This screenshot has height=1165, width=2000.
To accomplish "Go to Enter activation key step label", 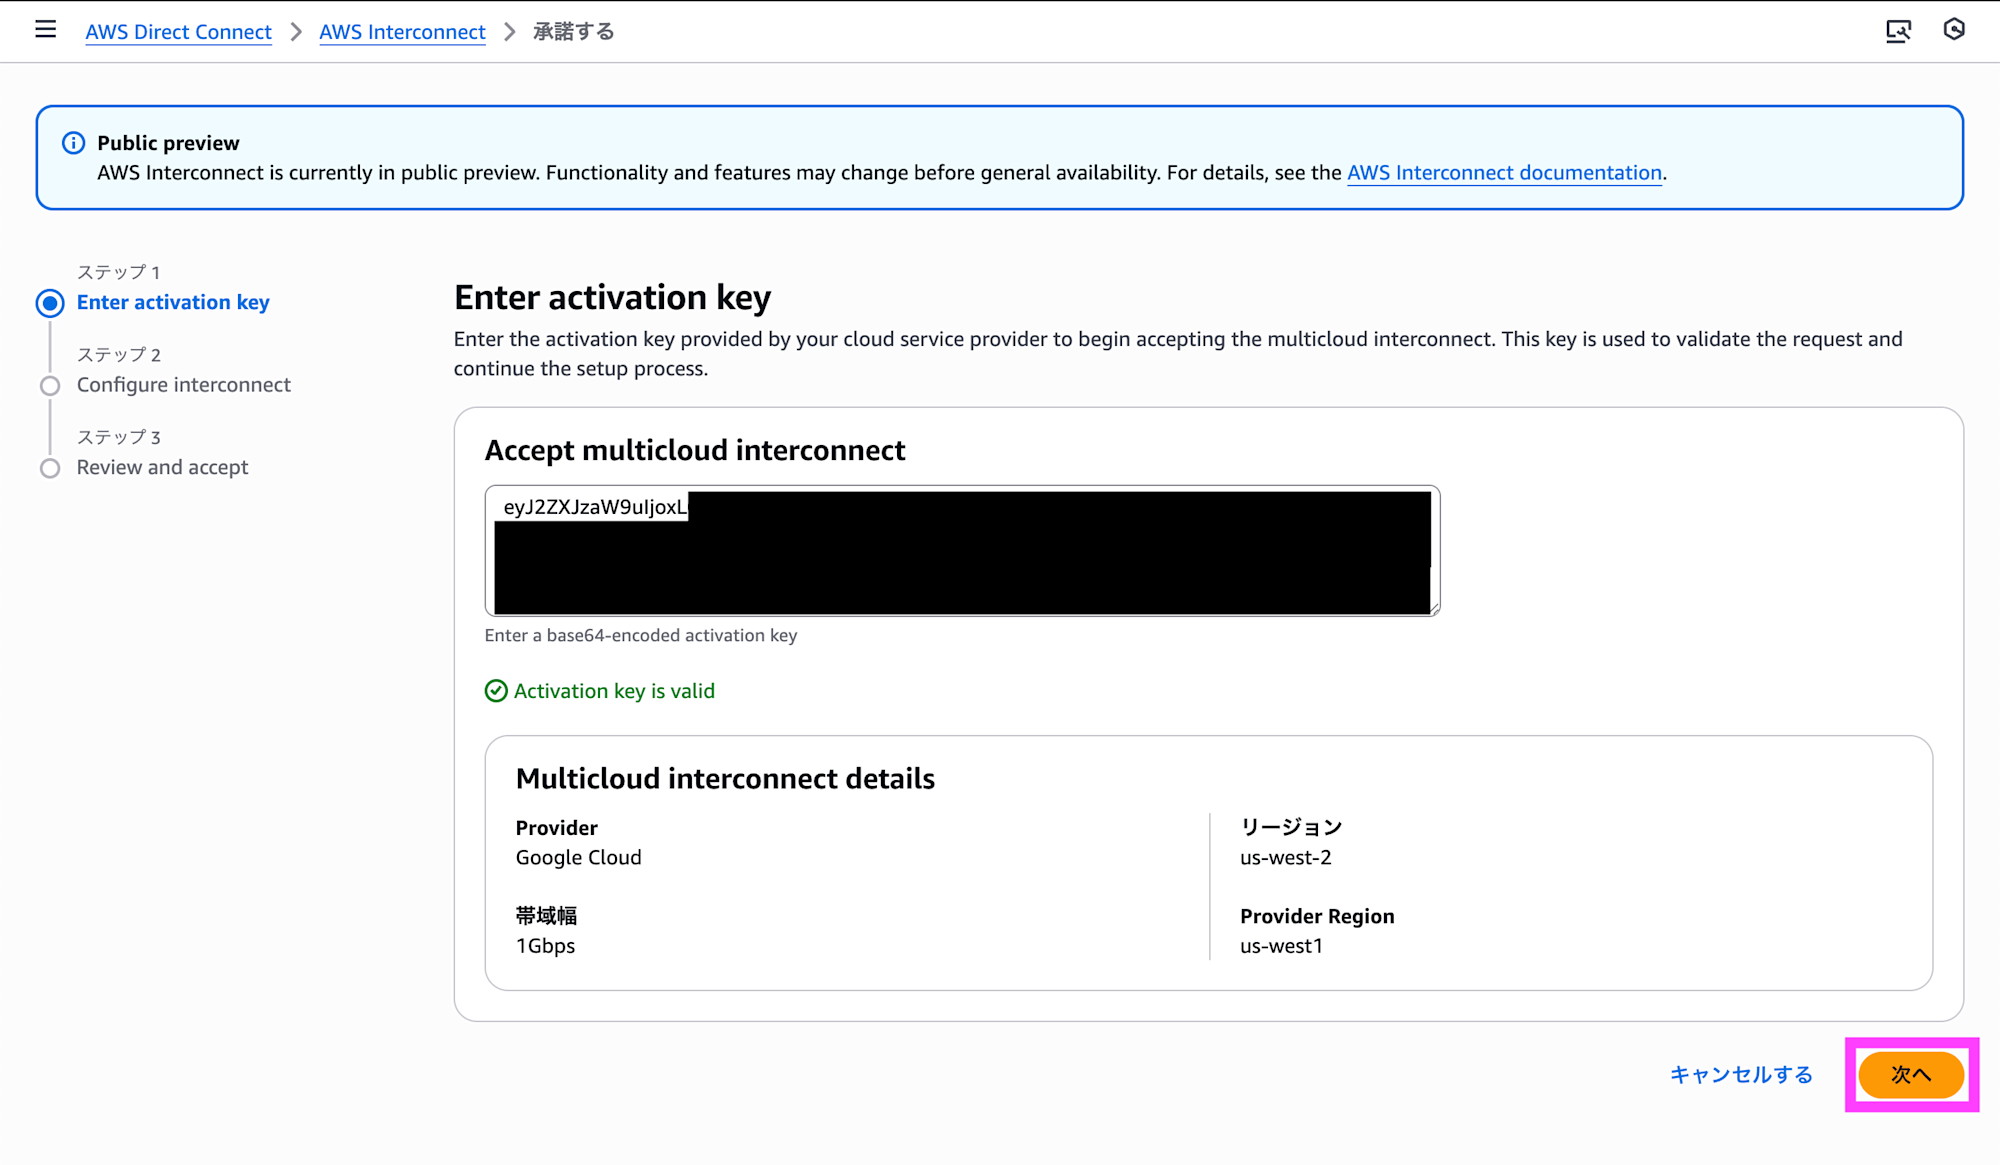I will tap(173, 302).
